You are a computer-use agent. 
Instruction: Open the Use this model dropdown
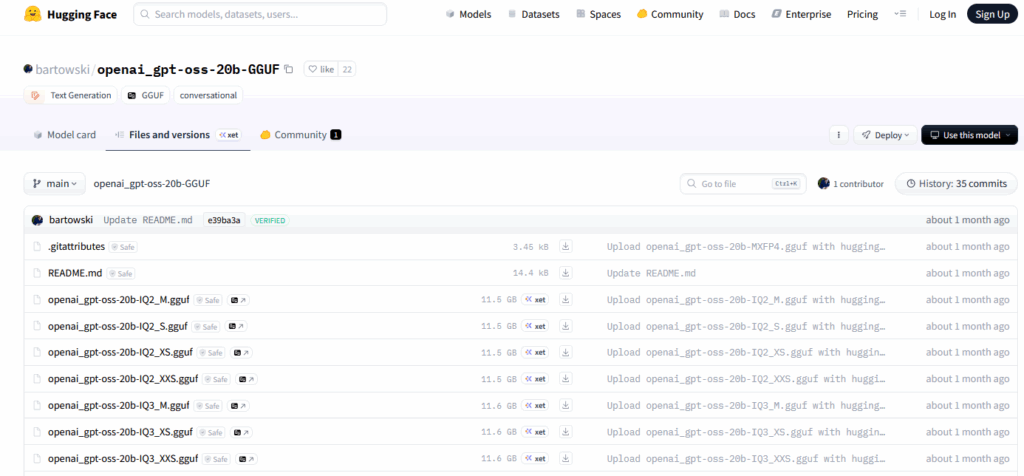pyautogui.click(x=969, y=135)
